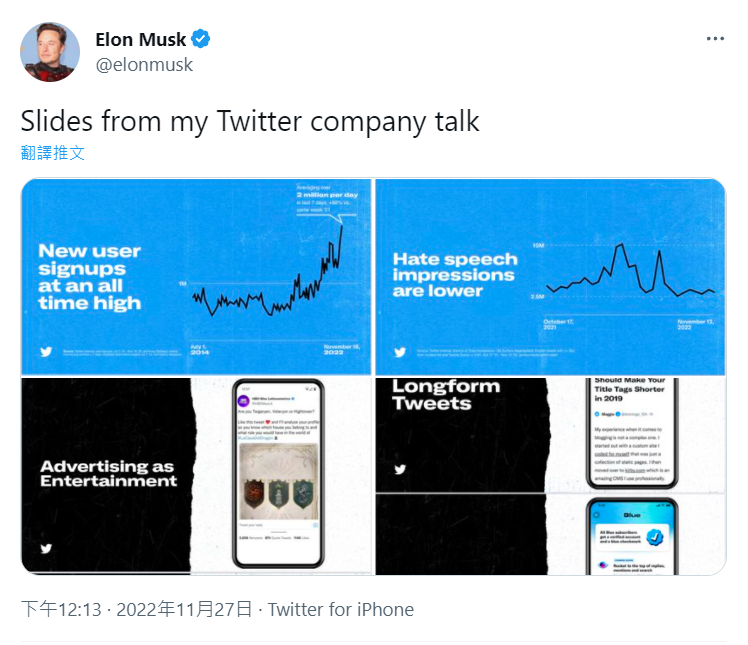Viewport: 748px width, 645px height.
Task: Open the Hate speech impressions slide
Action: [x=550, y=276]
